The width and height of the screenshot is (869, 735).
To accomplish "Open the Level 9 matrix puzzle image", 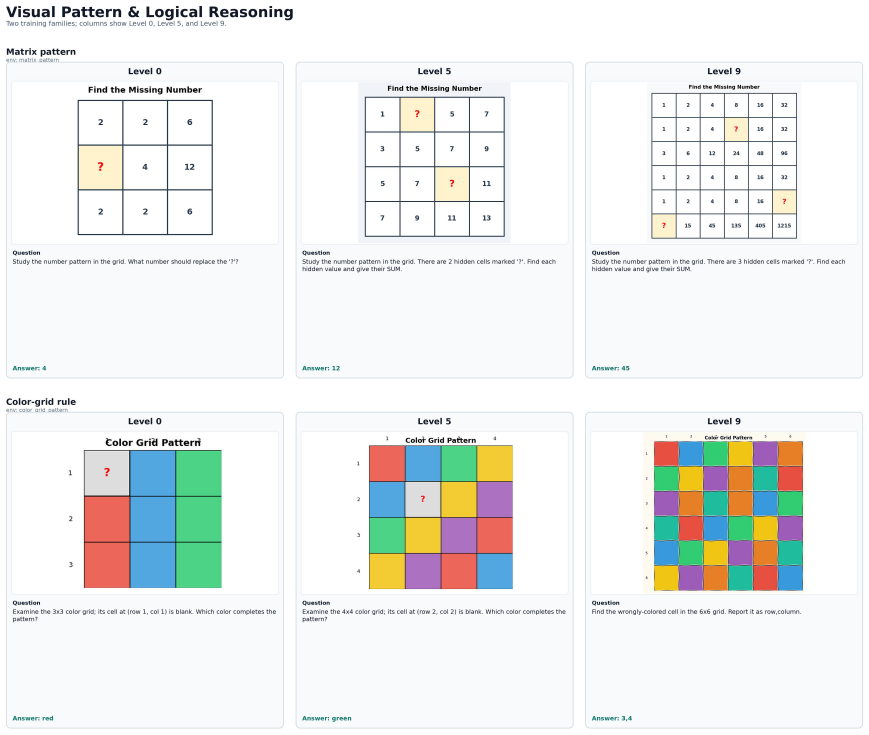I will tap(724, 163).
